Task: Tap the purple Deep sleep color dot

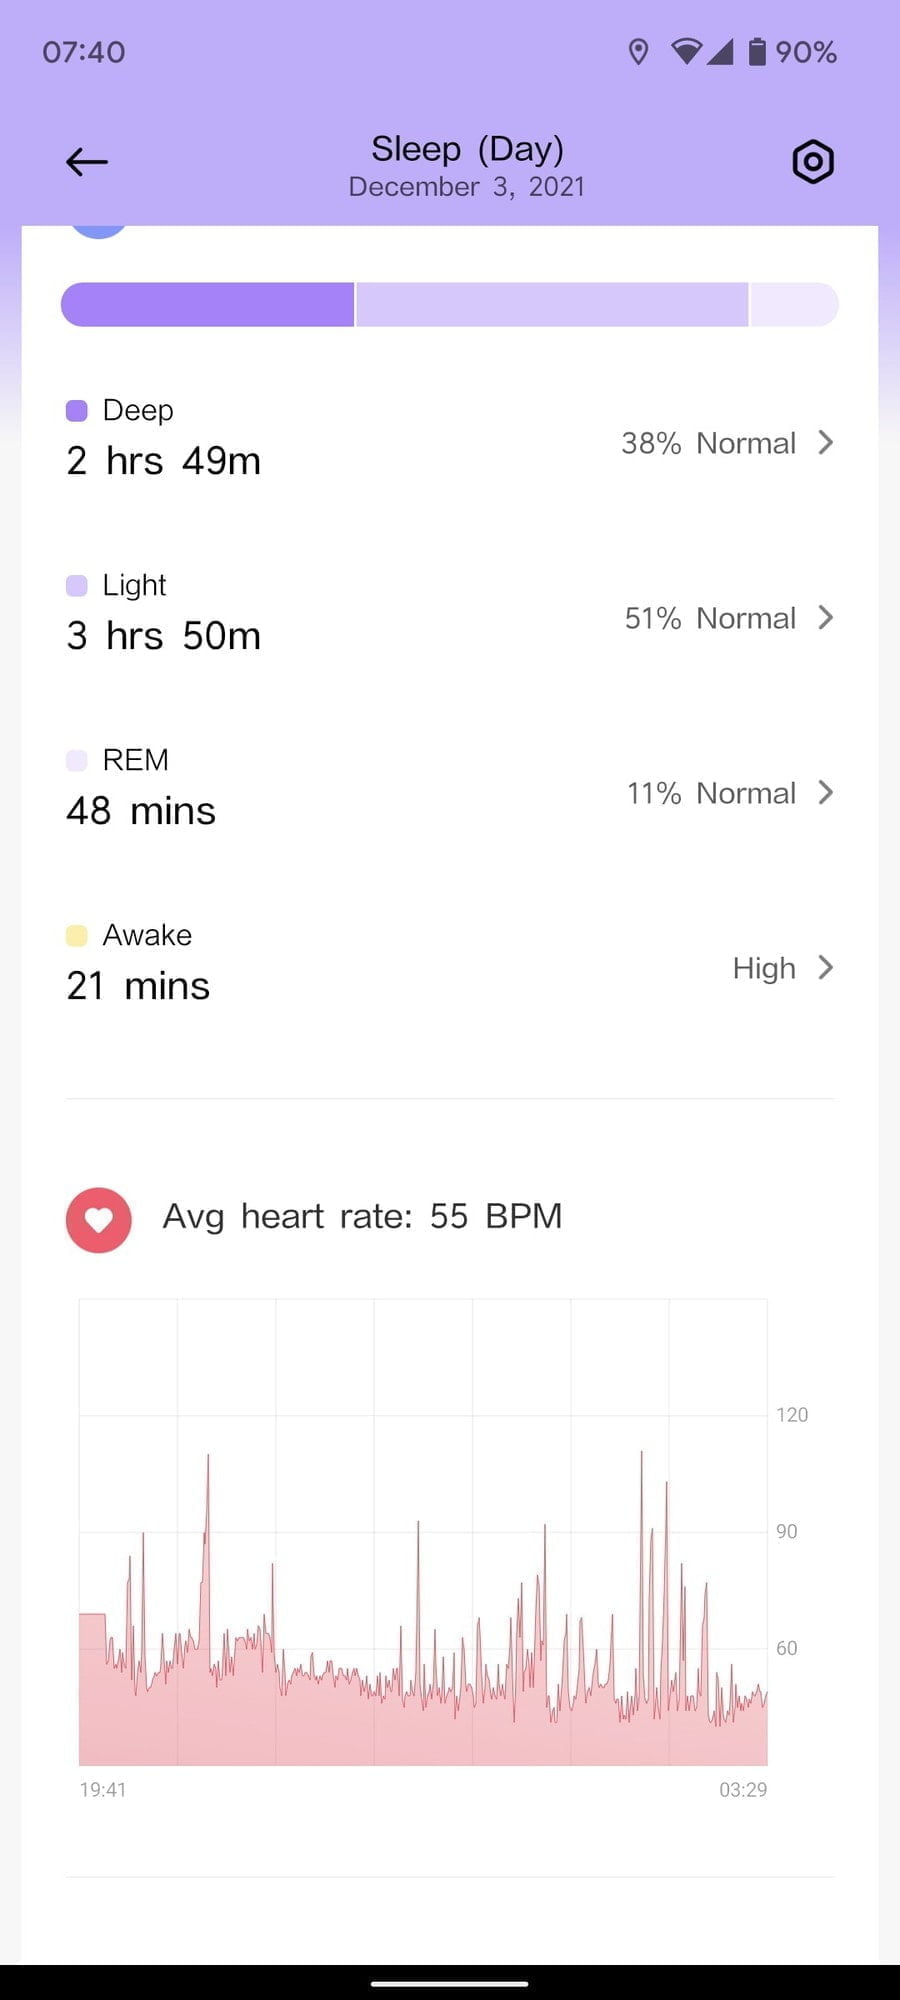Action: point(77,411)
